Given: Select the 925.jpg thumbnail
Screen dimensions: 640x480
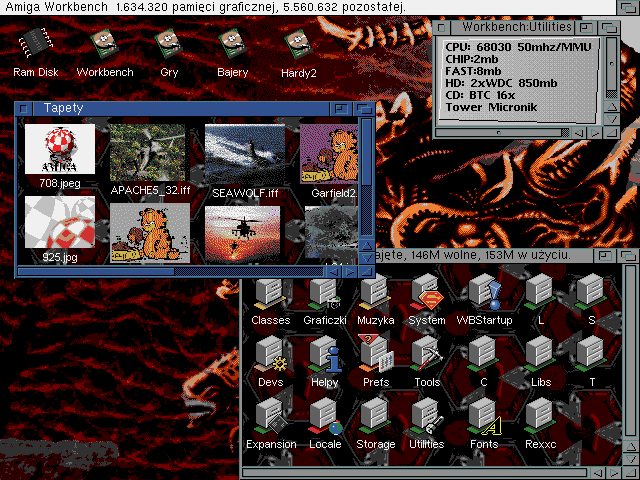Looking at the screenshot, I should [x=60, y=222].
